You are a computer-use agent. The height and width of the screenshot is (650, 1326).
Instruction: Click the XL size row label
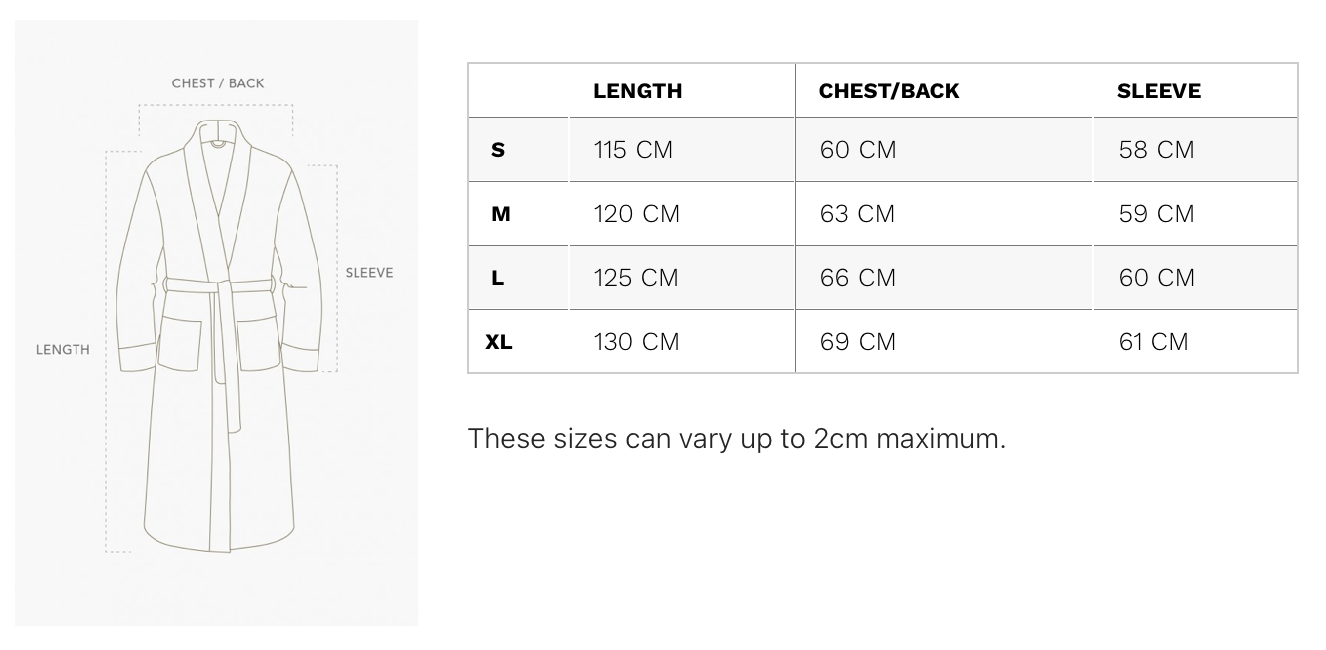tap(499, 342)
